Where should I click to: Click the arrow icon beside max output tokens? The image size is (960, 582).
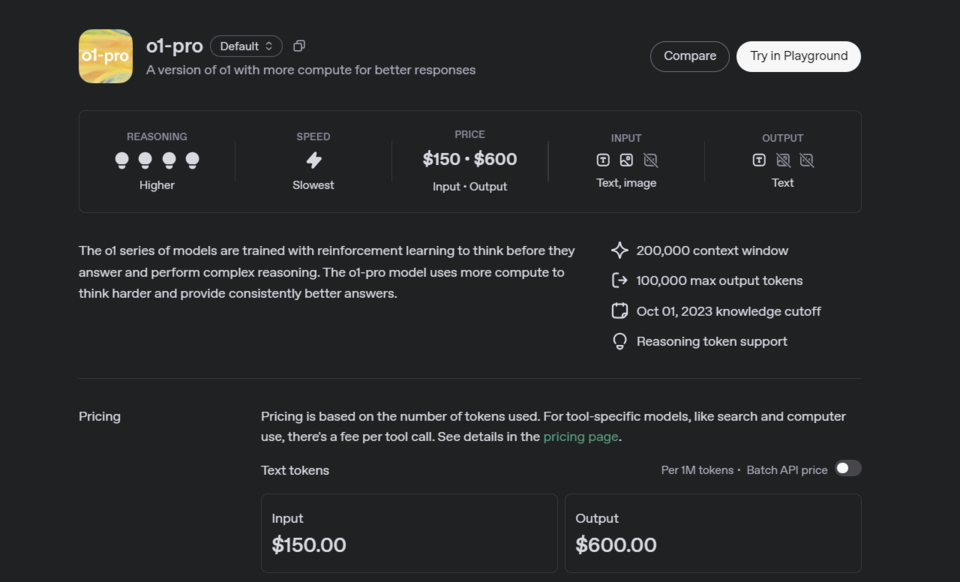(x=620, y=281)
